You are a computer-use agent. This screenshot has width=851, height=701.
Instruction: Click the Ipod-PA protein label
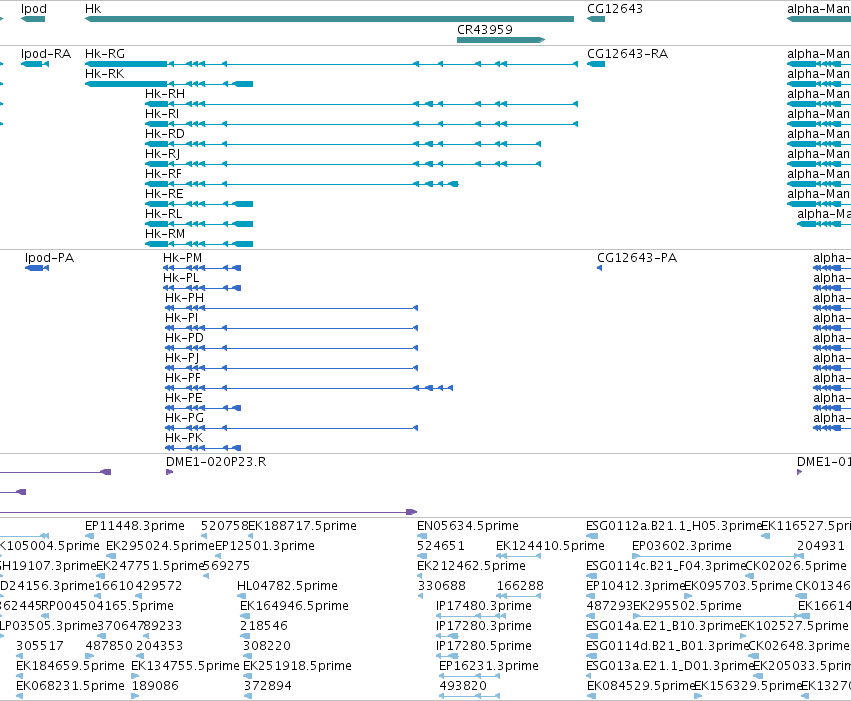[x=49, y=258]
